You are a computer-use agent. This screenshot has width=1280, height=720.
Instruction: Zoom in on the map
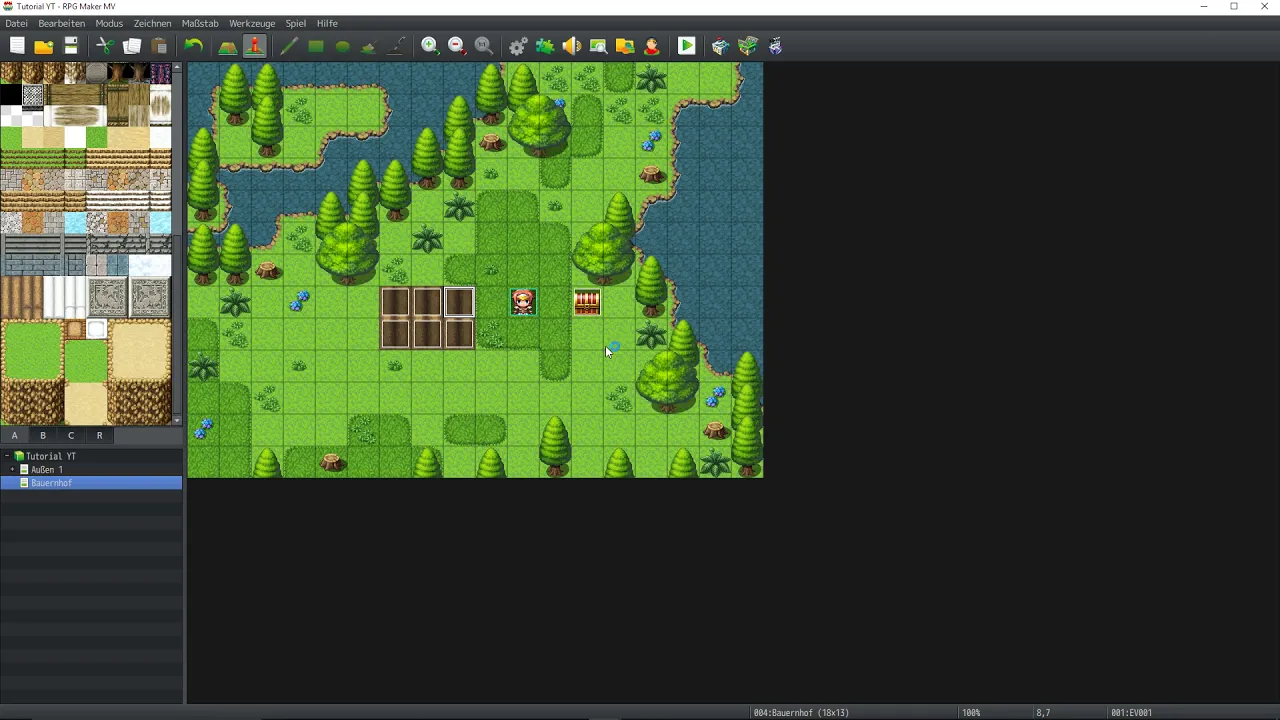430,46
